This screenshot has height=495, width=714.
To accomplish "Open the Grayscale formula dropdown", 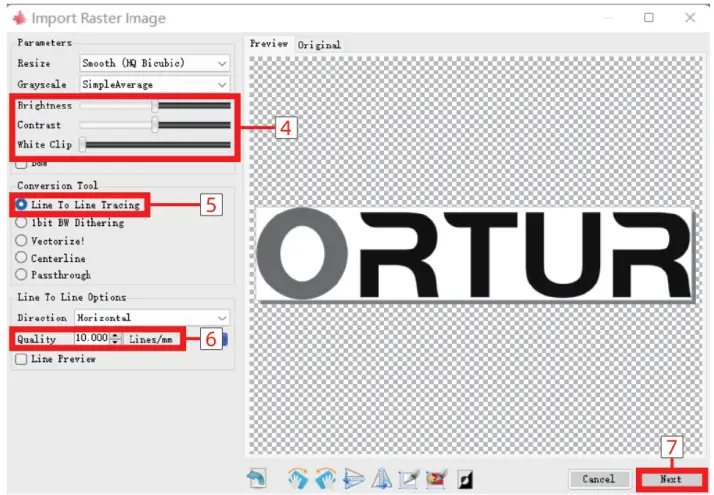I will pos(154,84).
